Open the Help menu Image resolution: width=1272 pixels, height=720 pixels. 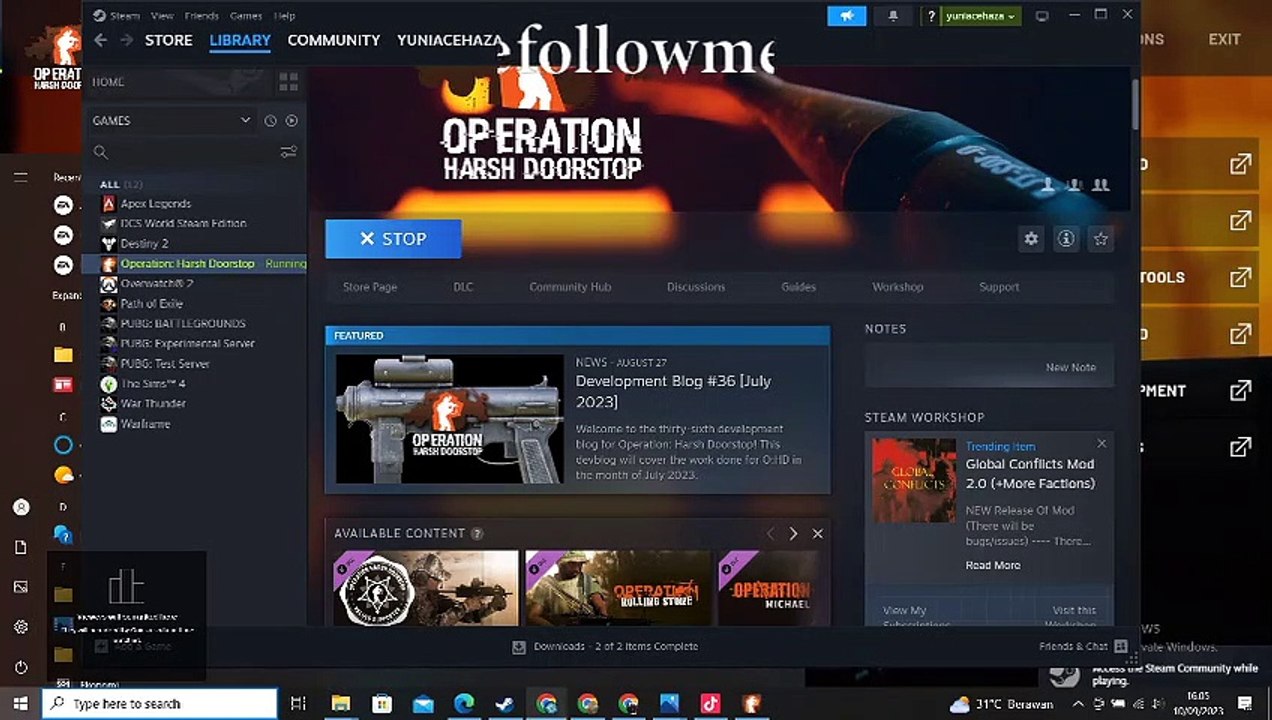pyautogui.click(x=284, y=16)
